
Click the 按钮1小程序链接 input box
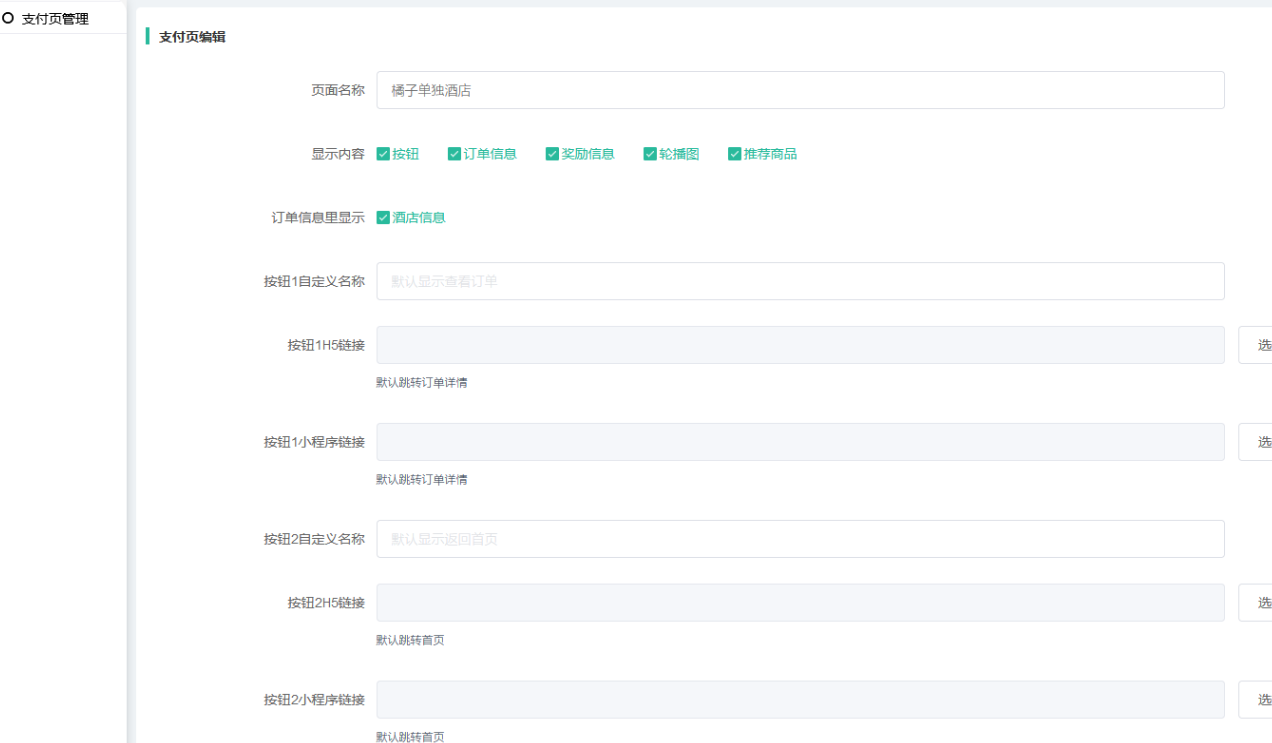pyautogui.click(x=800, y=442)
